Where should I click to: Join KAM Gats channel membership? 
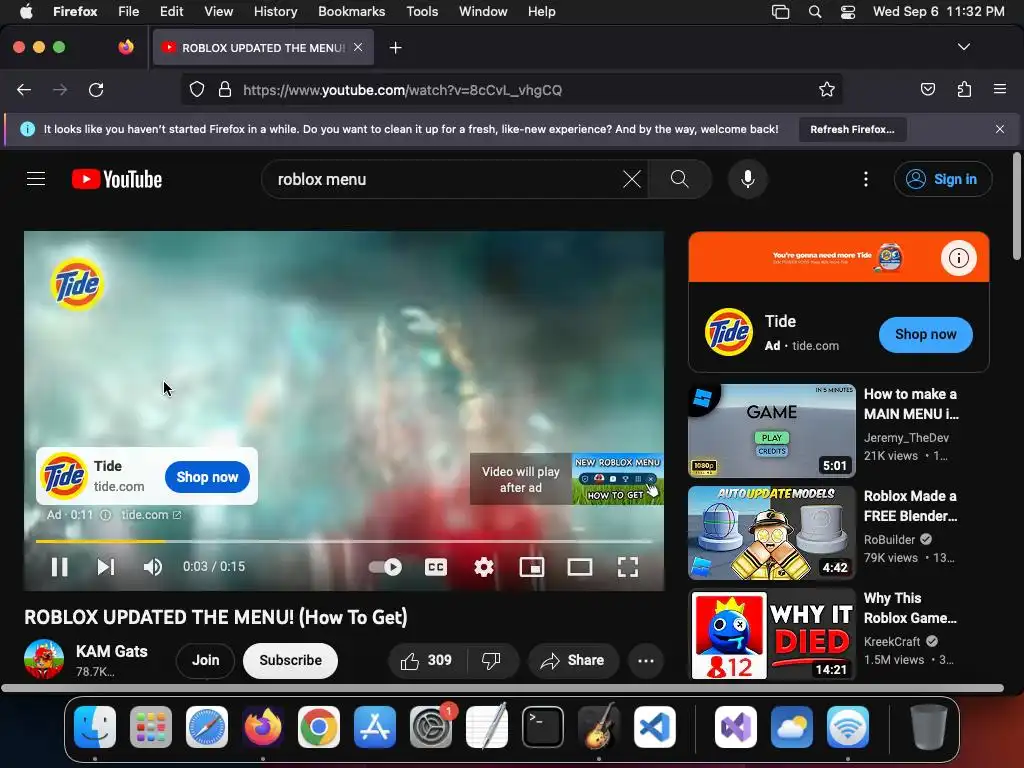tap(206, 660)
